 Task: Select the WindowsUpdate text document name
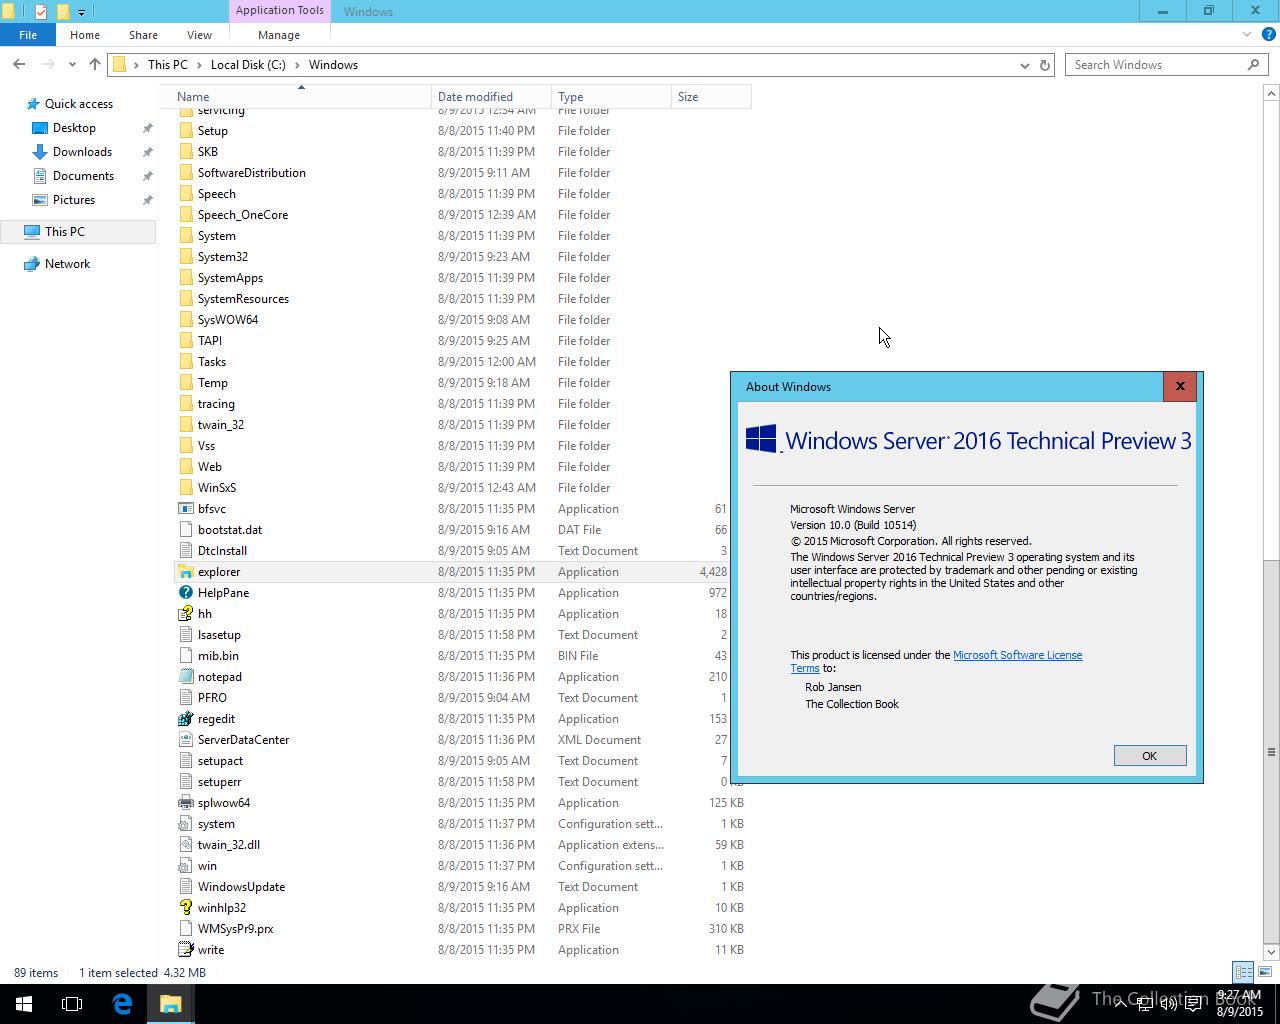[241, 887]
